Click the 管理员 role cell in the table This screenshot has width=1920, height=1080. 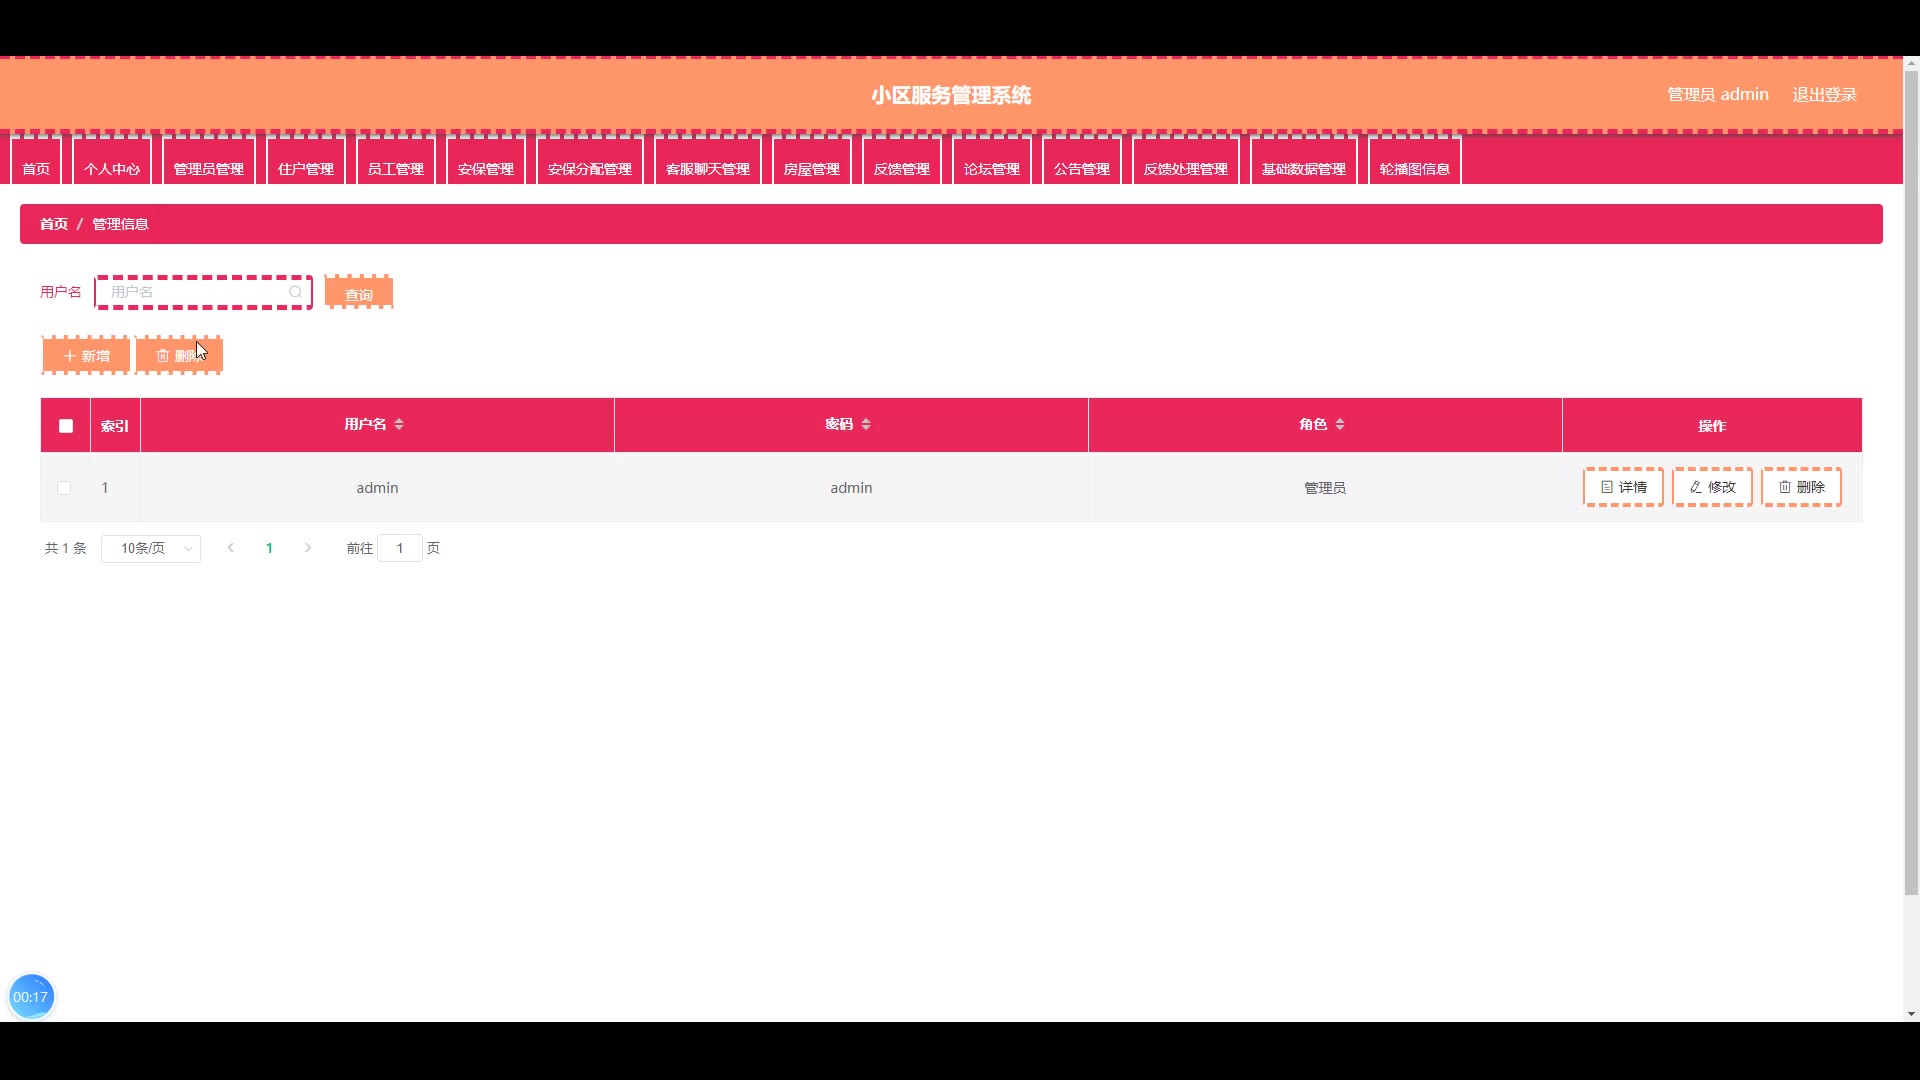click(1325, 488)
